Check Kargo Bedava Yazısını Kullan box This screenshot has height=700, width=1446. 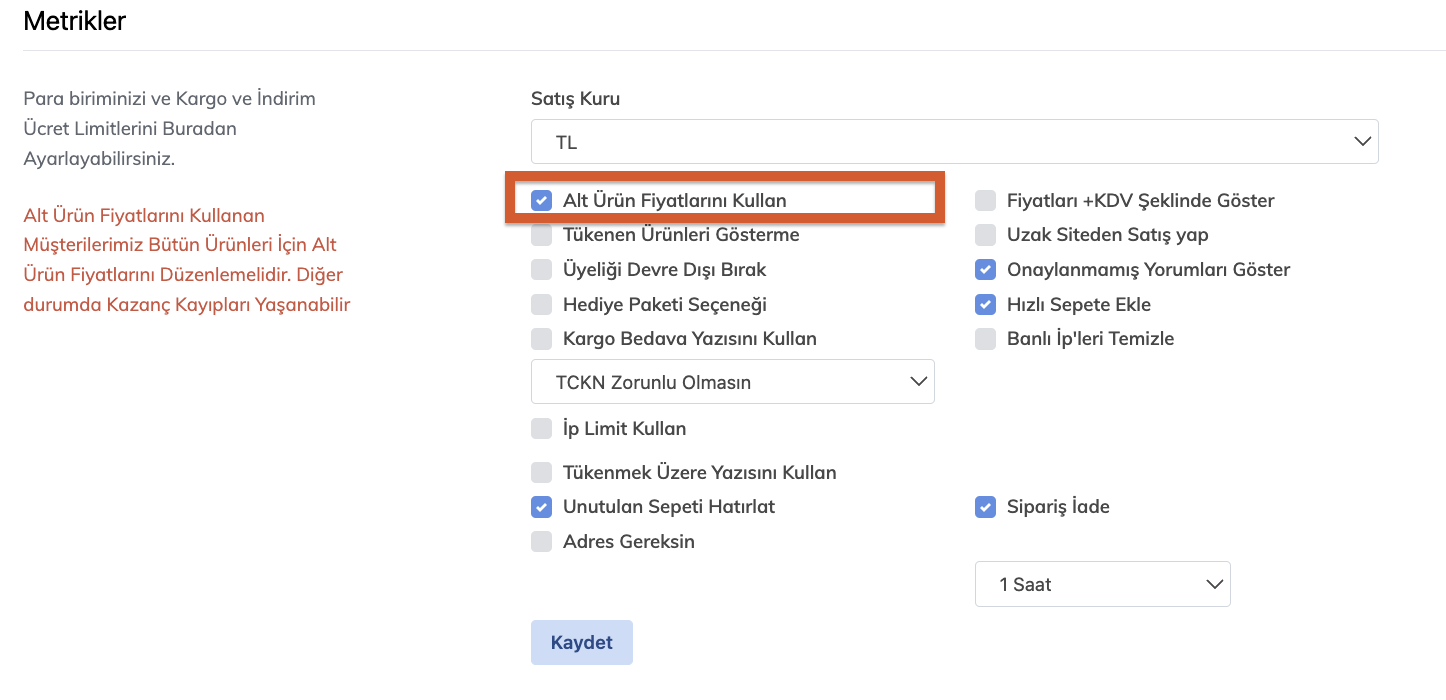(541, 339)
